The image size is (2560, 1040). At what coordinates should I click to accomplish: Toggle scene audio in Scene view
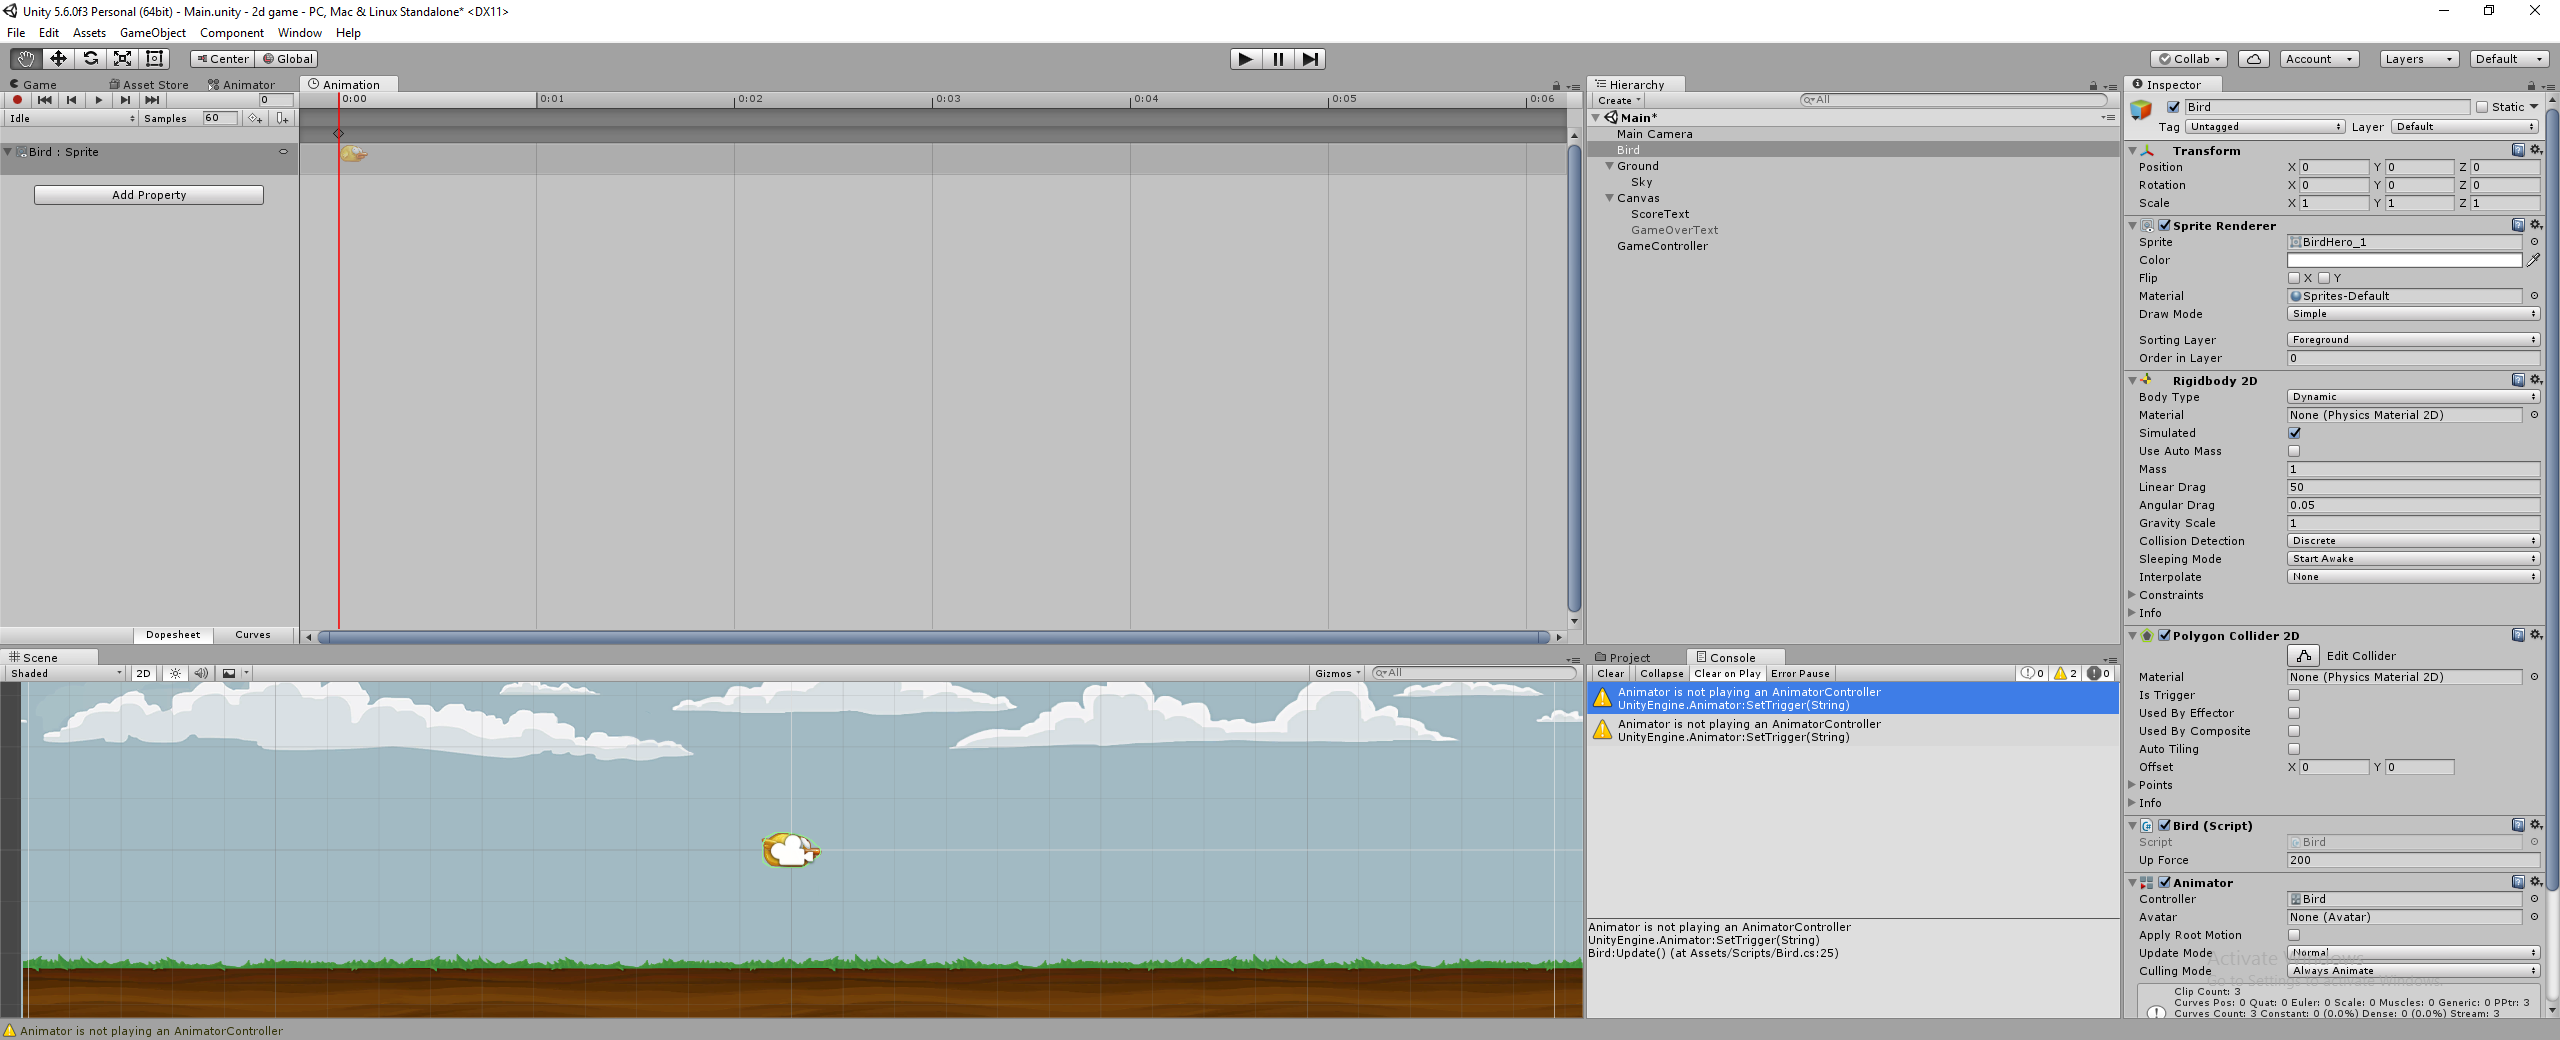click(201, 674)
